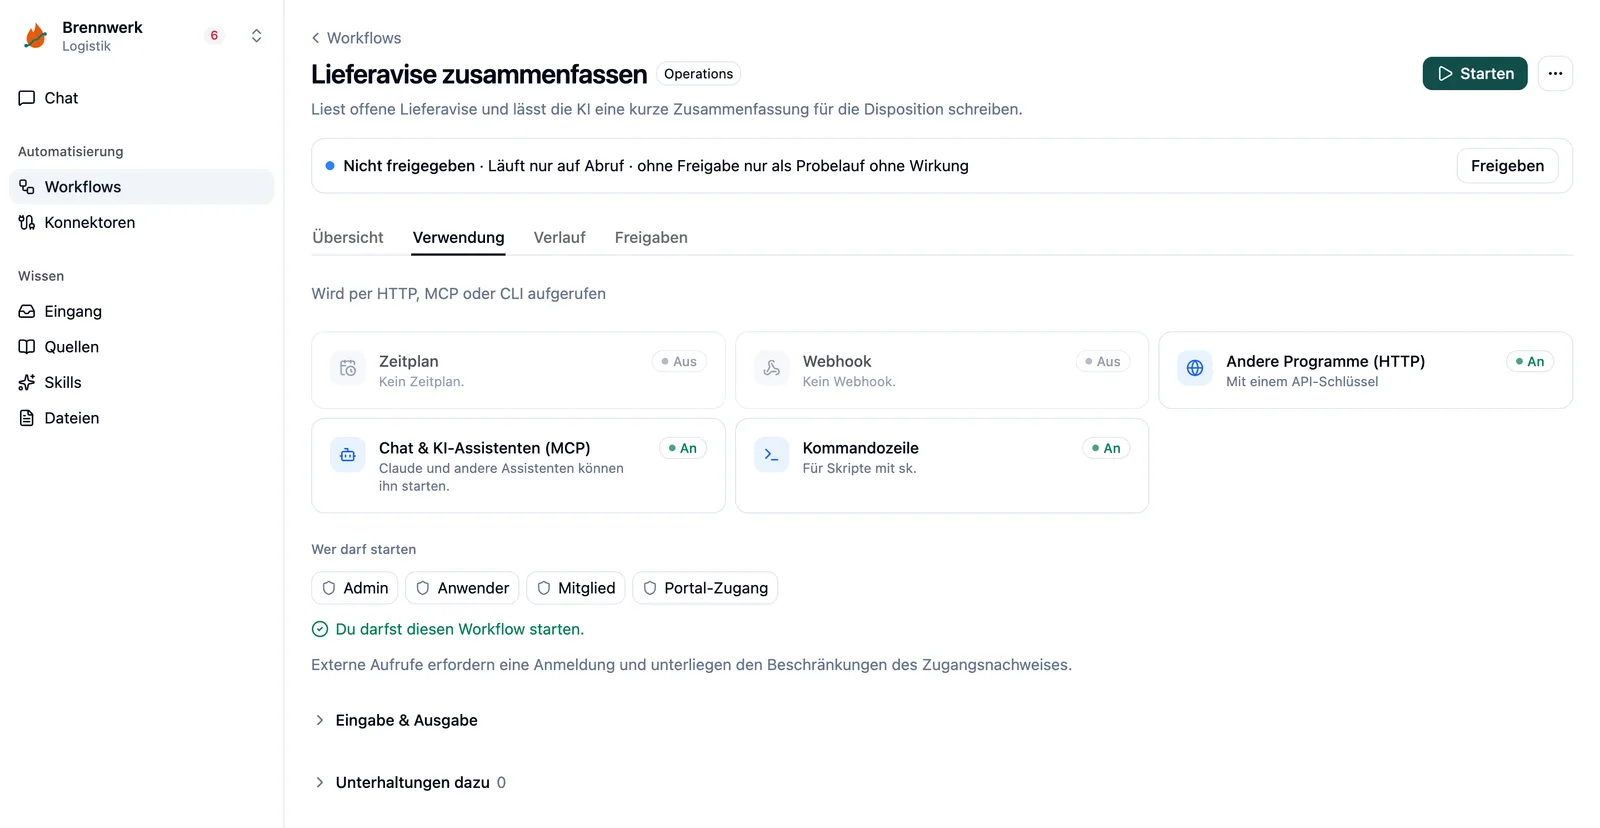1600x828 pixels.
Task: Toggle the Webhook Aus status
Action: pos(1104,362)
